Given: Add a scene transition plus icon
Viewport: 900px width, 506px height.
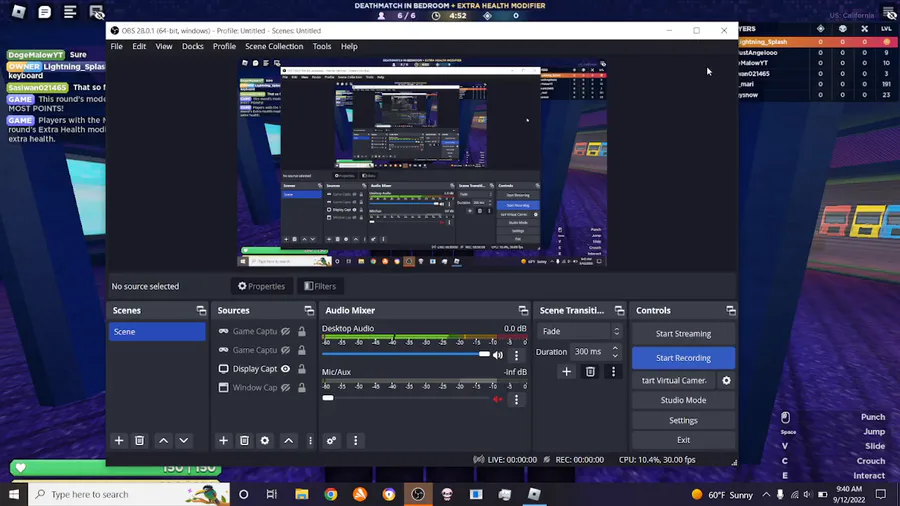Looking at the screenshot, I should (x=567, y=372).
